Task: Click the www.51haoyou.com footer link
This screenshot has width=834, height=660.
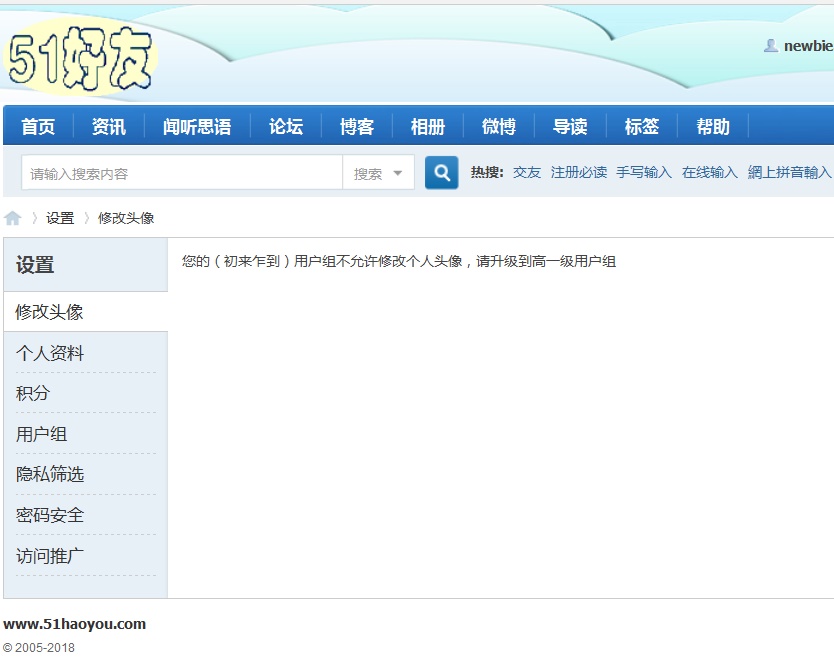Action: point(75,624)
